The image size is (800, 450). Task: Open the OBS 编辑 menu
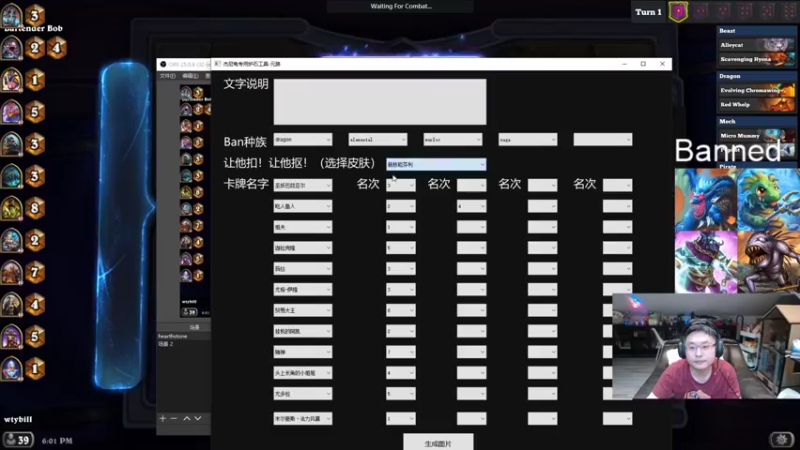tap(190, 76)
